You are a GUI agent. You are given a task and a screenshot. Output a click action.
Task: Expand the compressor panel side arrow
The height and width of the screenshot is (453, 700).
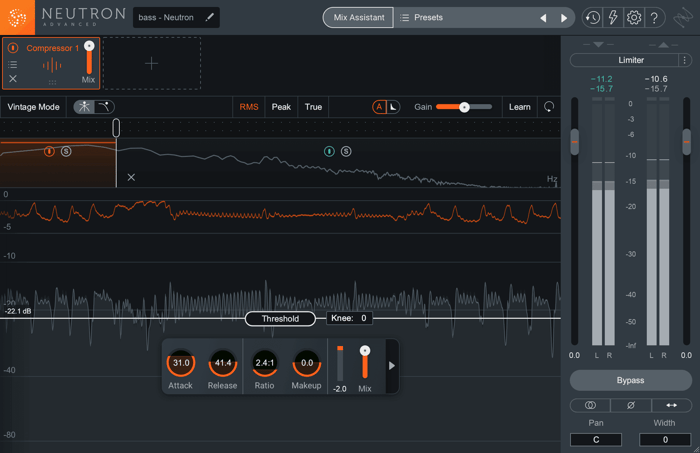tap(392, 366)
